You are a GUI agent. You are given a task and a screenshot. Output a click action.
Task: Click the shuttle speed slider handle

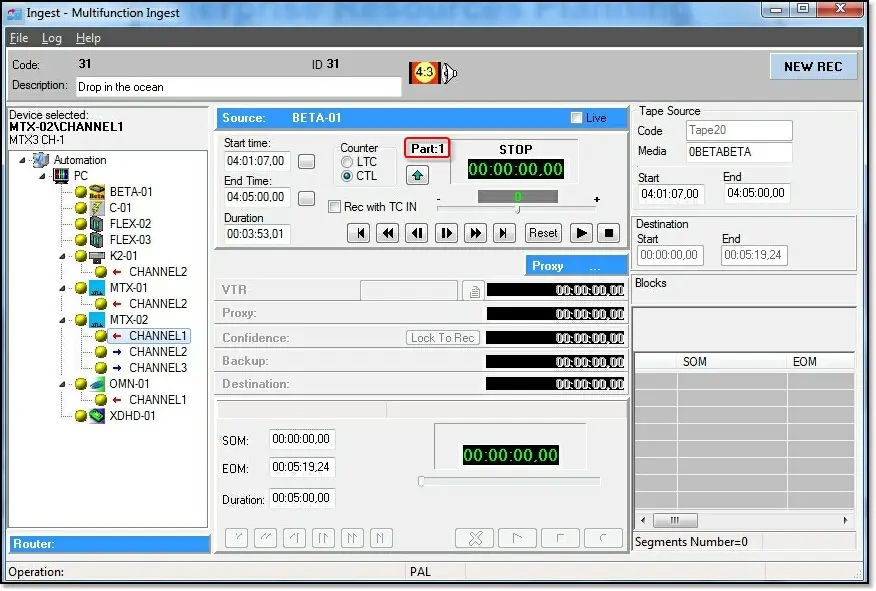[517, 209]
